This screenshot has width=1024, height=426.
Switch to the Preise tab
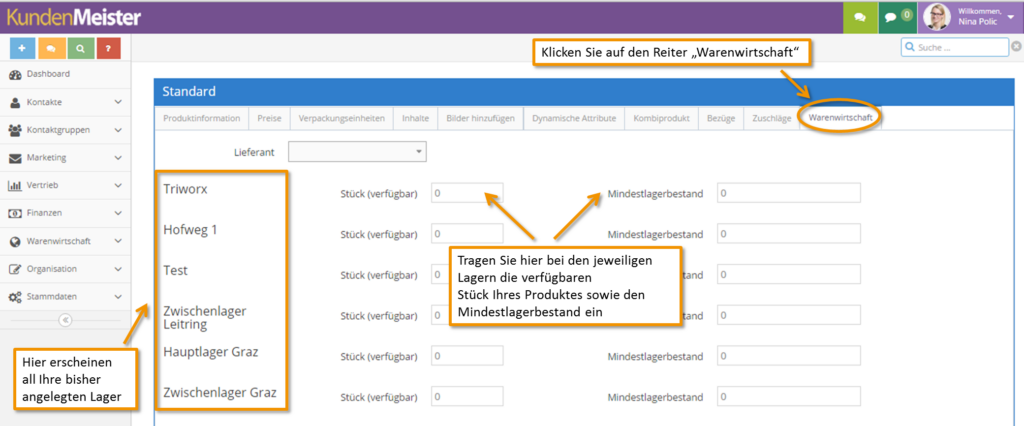(x=269, y=118)
